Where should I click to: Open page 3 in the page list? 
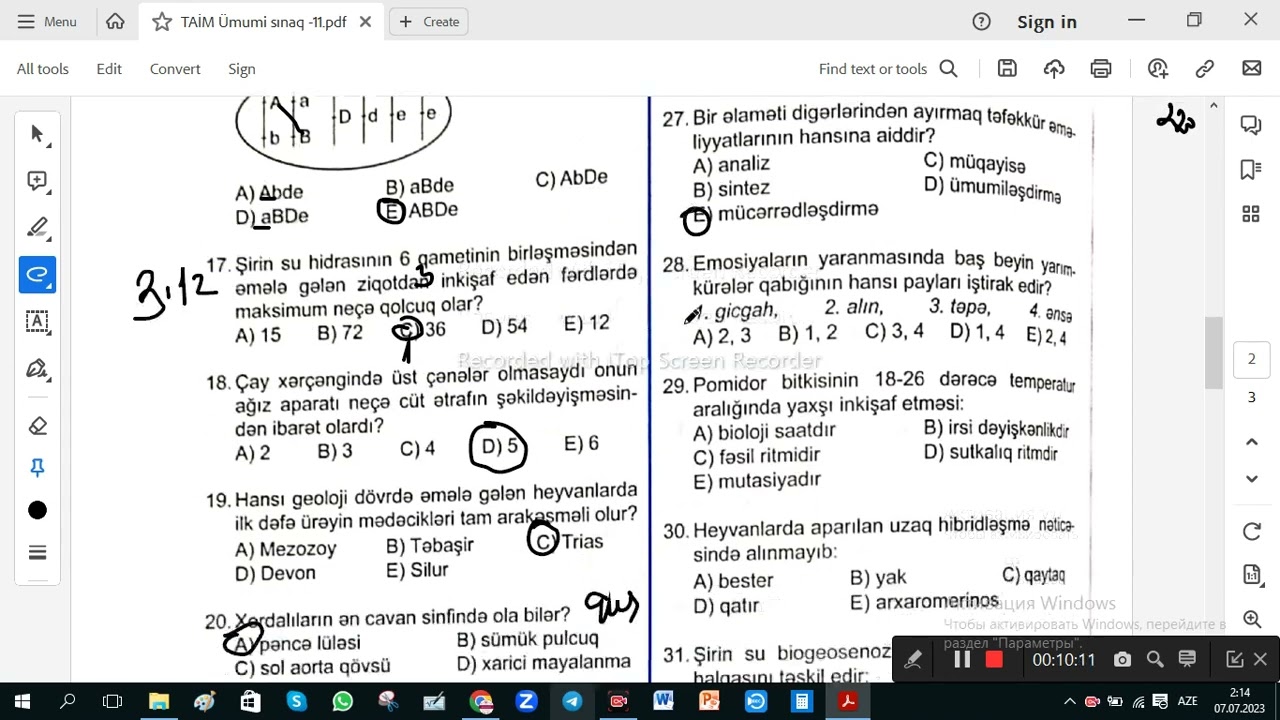pos(1251,397)
